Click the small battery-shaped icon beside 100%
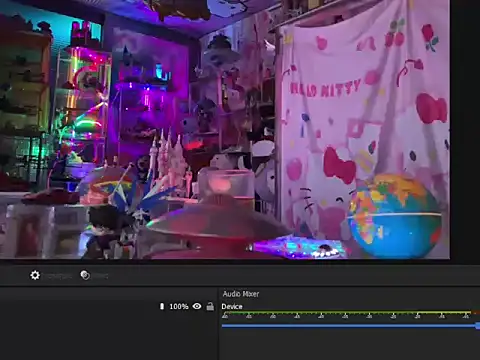The width and height of the screenshot is (480, 360). (x=162, y=306)
